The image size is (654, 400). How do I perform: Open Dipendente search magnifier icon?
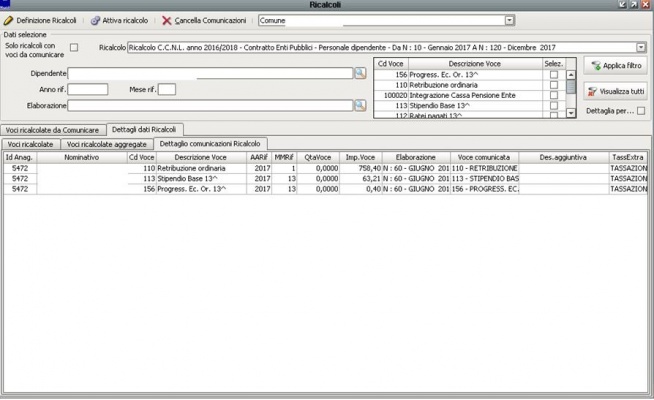click(x=360, y=73)
